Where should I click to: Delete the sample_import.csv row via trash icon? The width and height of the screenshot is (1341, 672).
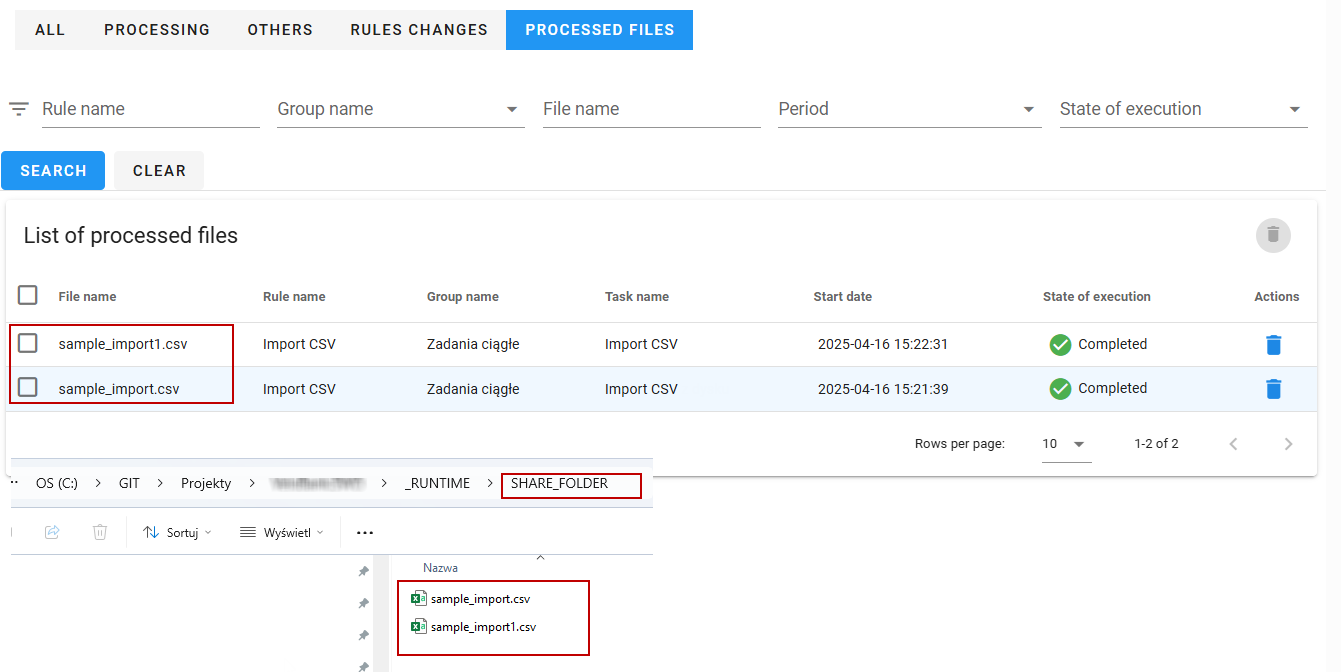point(1273,389)
